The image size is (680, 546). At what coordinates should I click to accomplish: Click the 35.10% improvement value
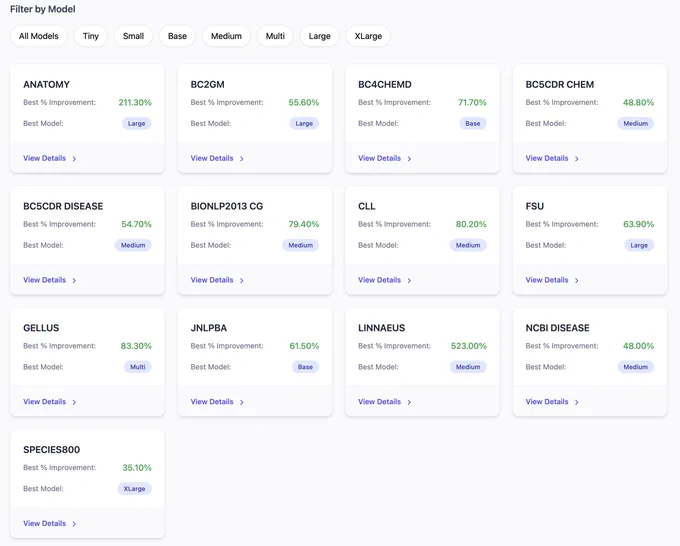click(137, 468)
